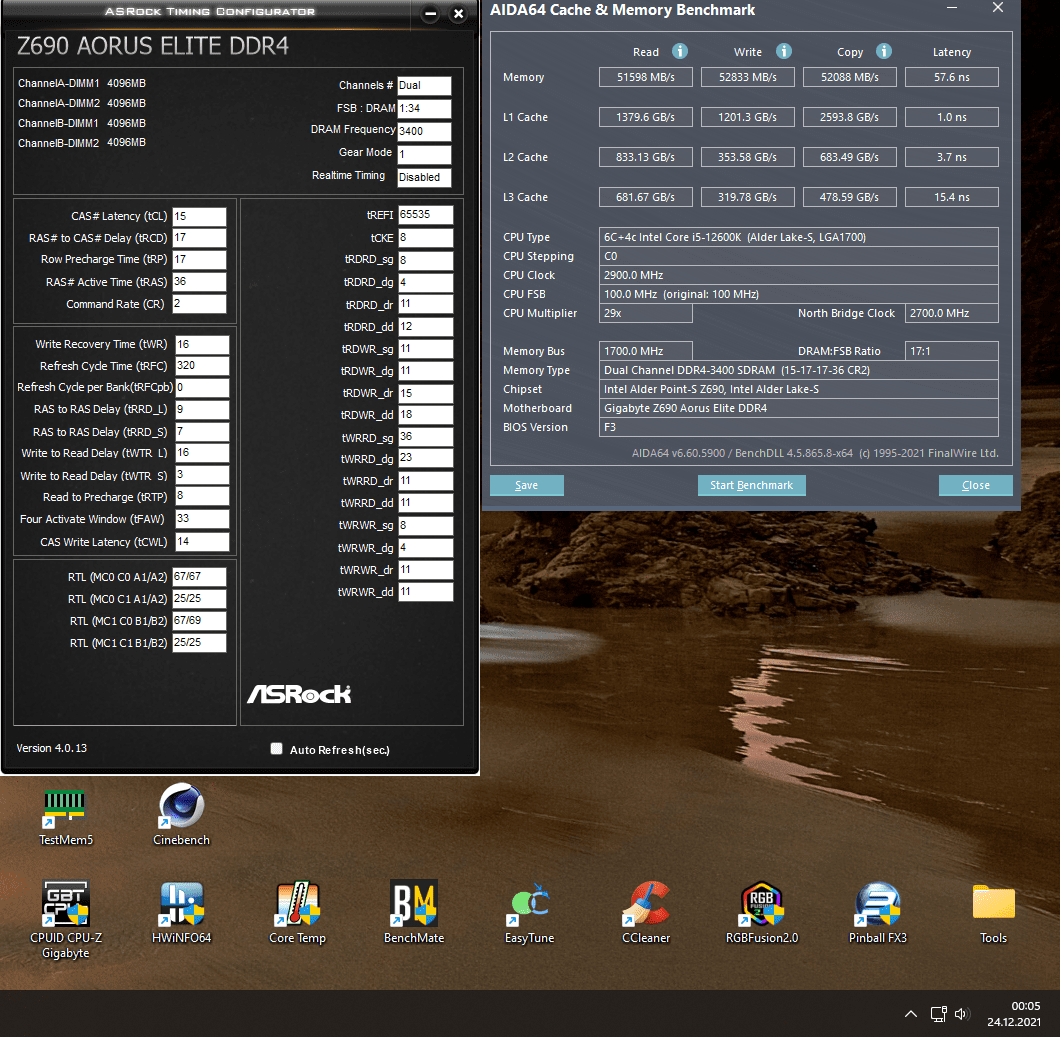Click the Channels # field showing Dual

[424, 85]
